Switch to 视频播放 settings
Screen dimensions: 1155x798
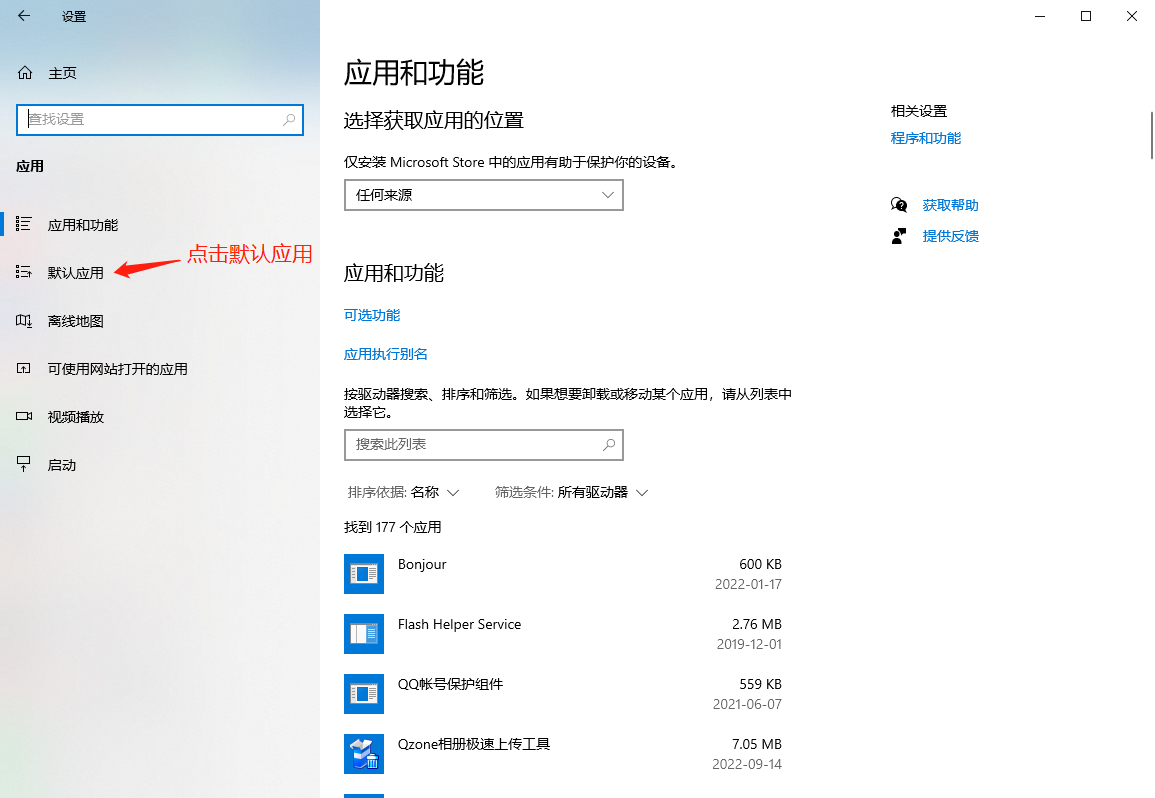click(x=75, y=417)
